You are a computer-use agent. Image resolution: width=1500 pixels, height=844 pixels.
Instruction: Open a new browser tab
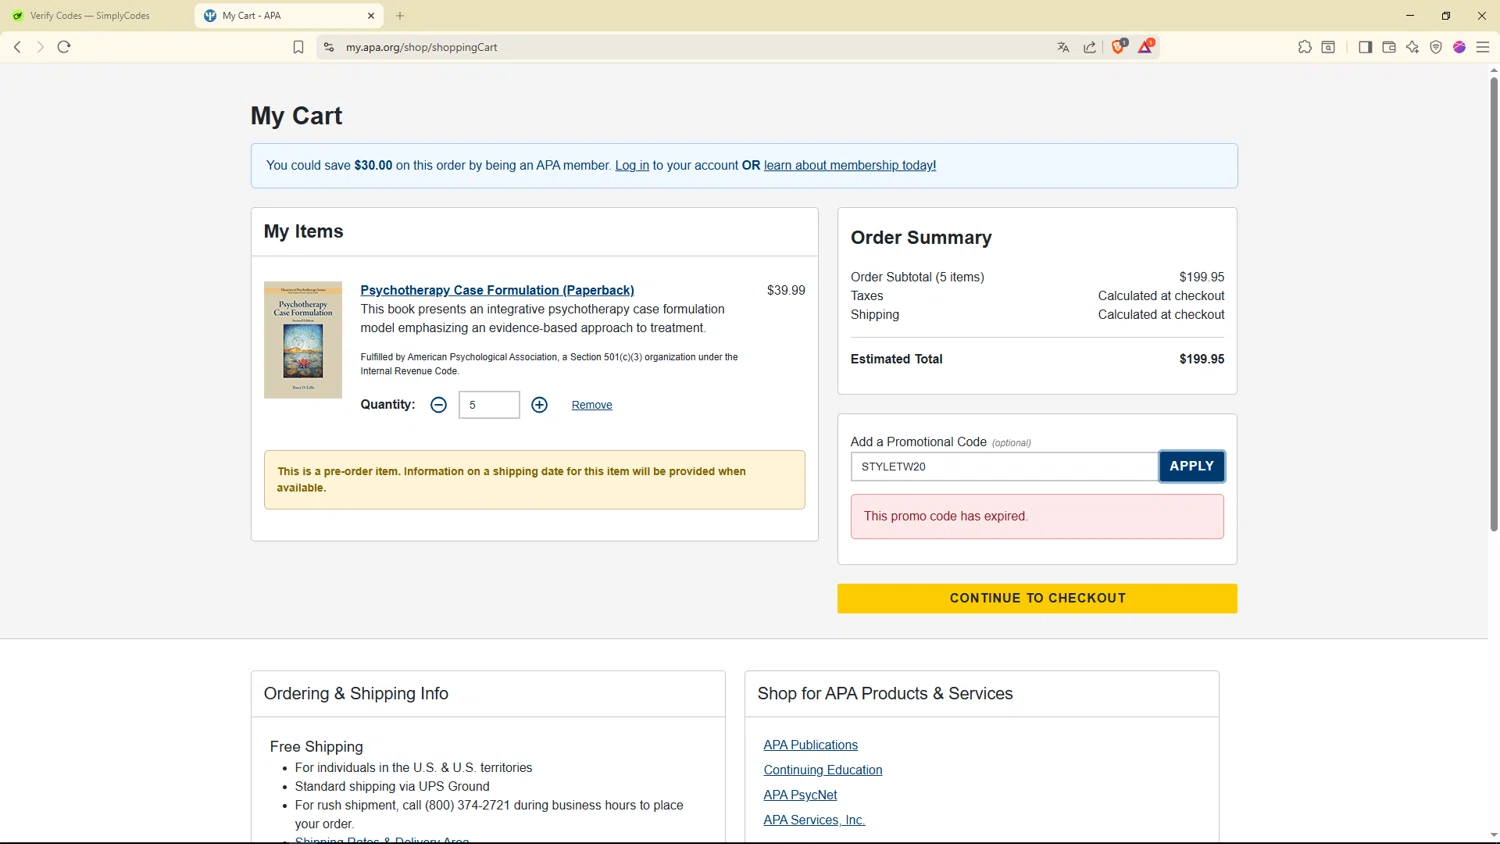(400, 16)
